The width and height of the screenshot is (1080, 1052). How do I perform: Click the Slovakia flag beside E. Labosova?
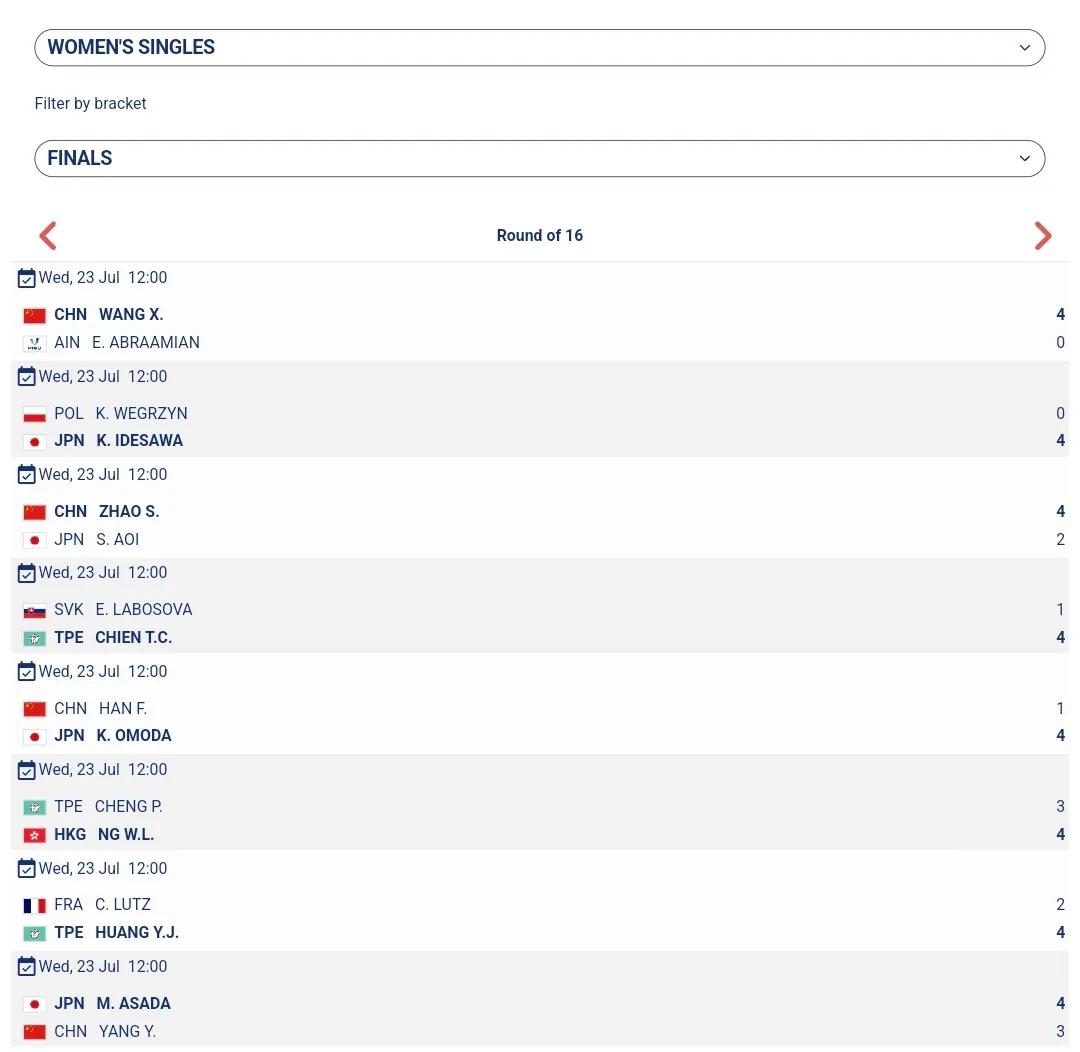point(34,610)
